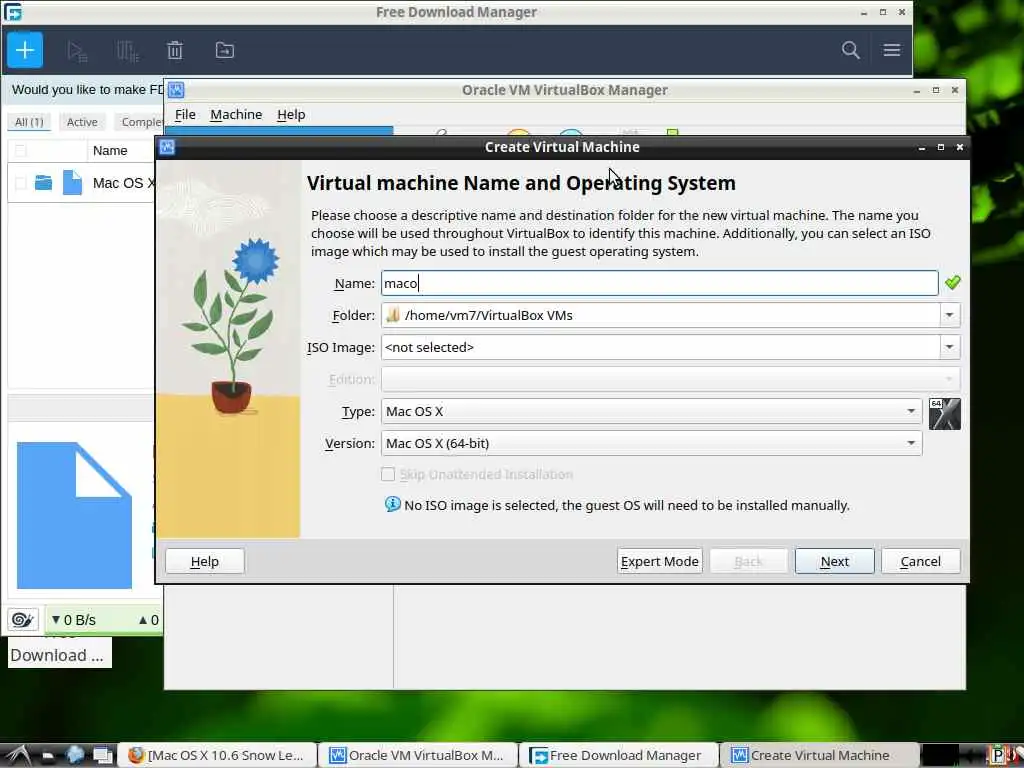Image resolution: width=1024 pixels, height=768 pixels.
Task: Click the move-to-folder icon in FDM toolbar
Action: pos(225,50)
